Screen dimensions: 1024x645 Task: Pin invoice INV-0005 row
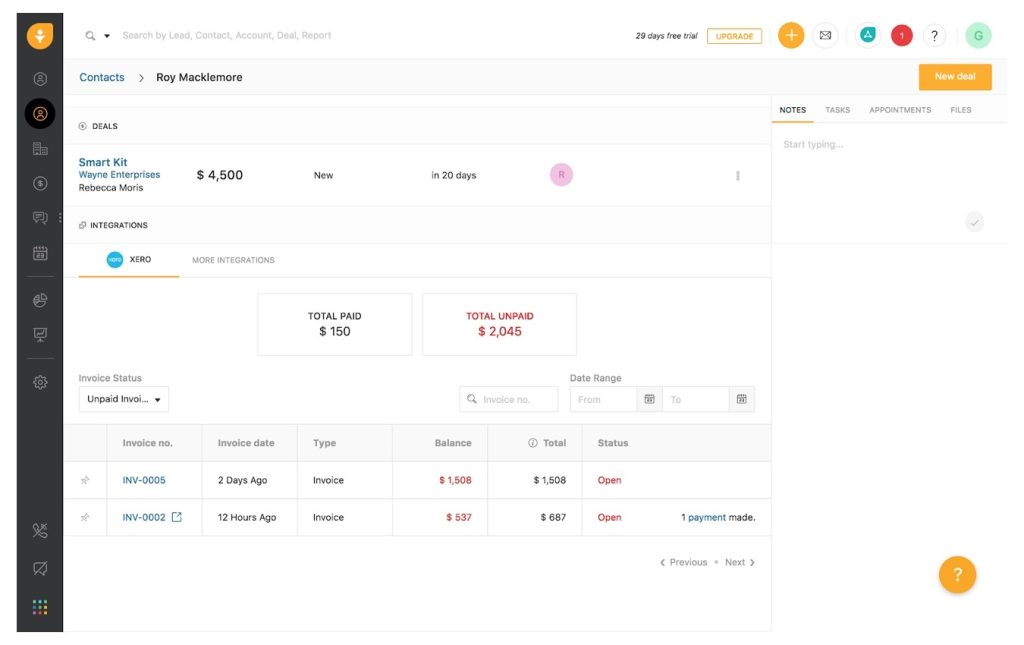tap(85, 480)
